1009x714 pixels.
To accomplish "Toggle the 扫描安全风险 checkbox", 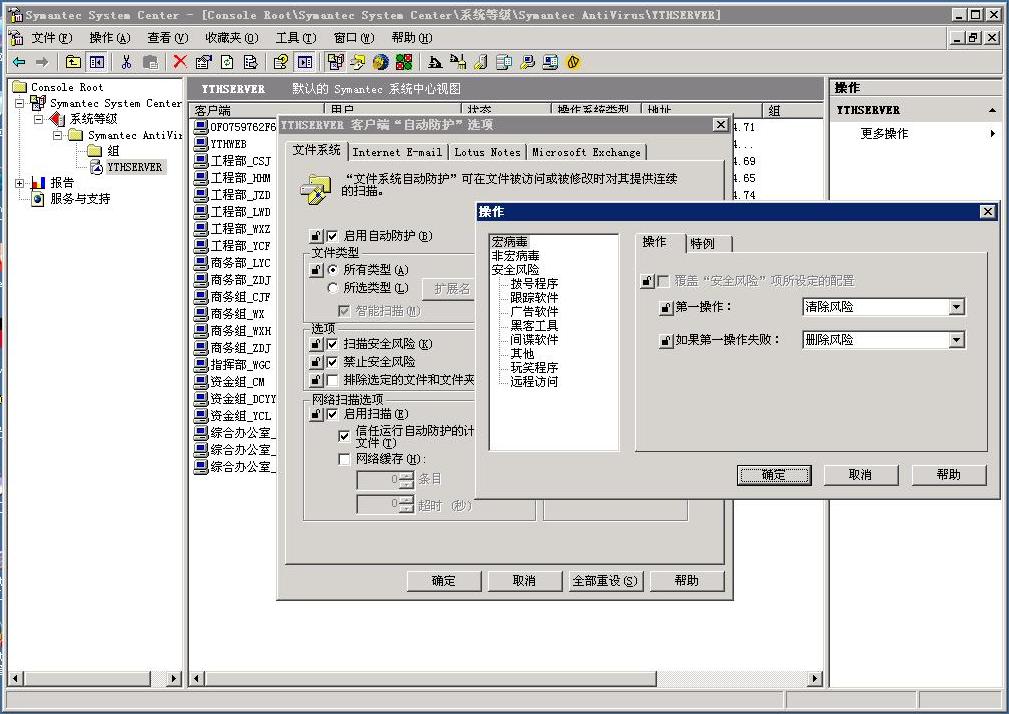I will coord(332,344).
